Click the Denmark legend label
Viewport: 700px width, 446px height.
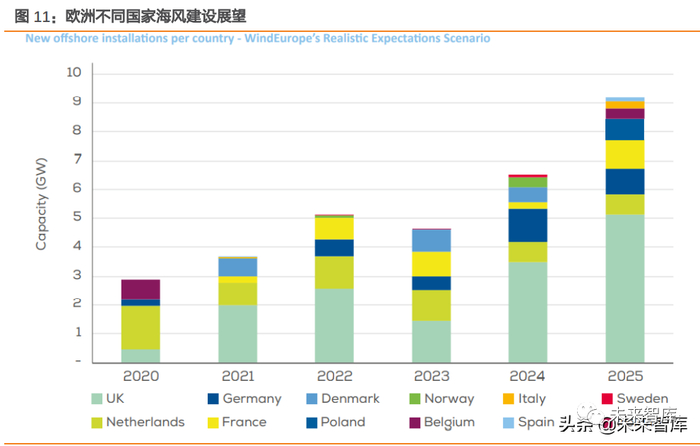click(350, 399)
